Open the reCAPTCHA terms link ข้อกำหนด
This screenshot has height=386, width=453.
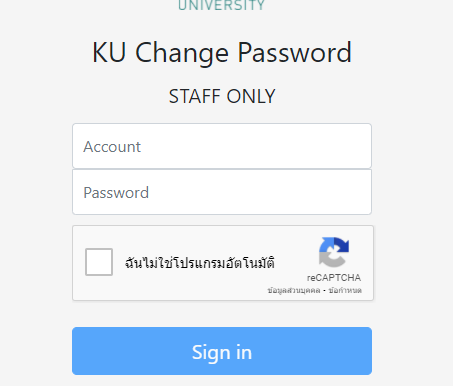pyautogui.click(x=345, y=290)
